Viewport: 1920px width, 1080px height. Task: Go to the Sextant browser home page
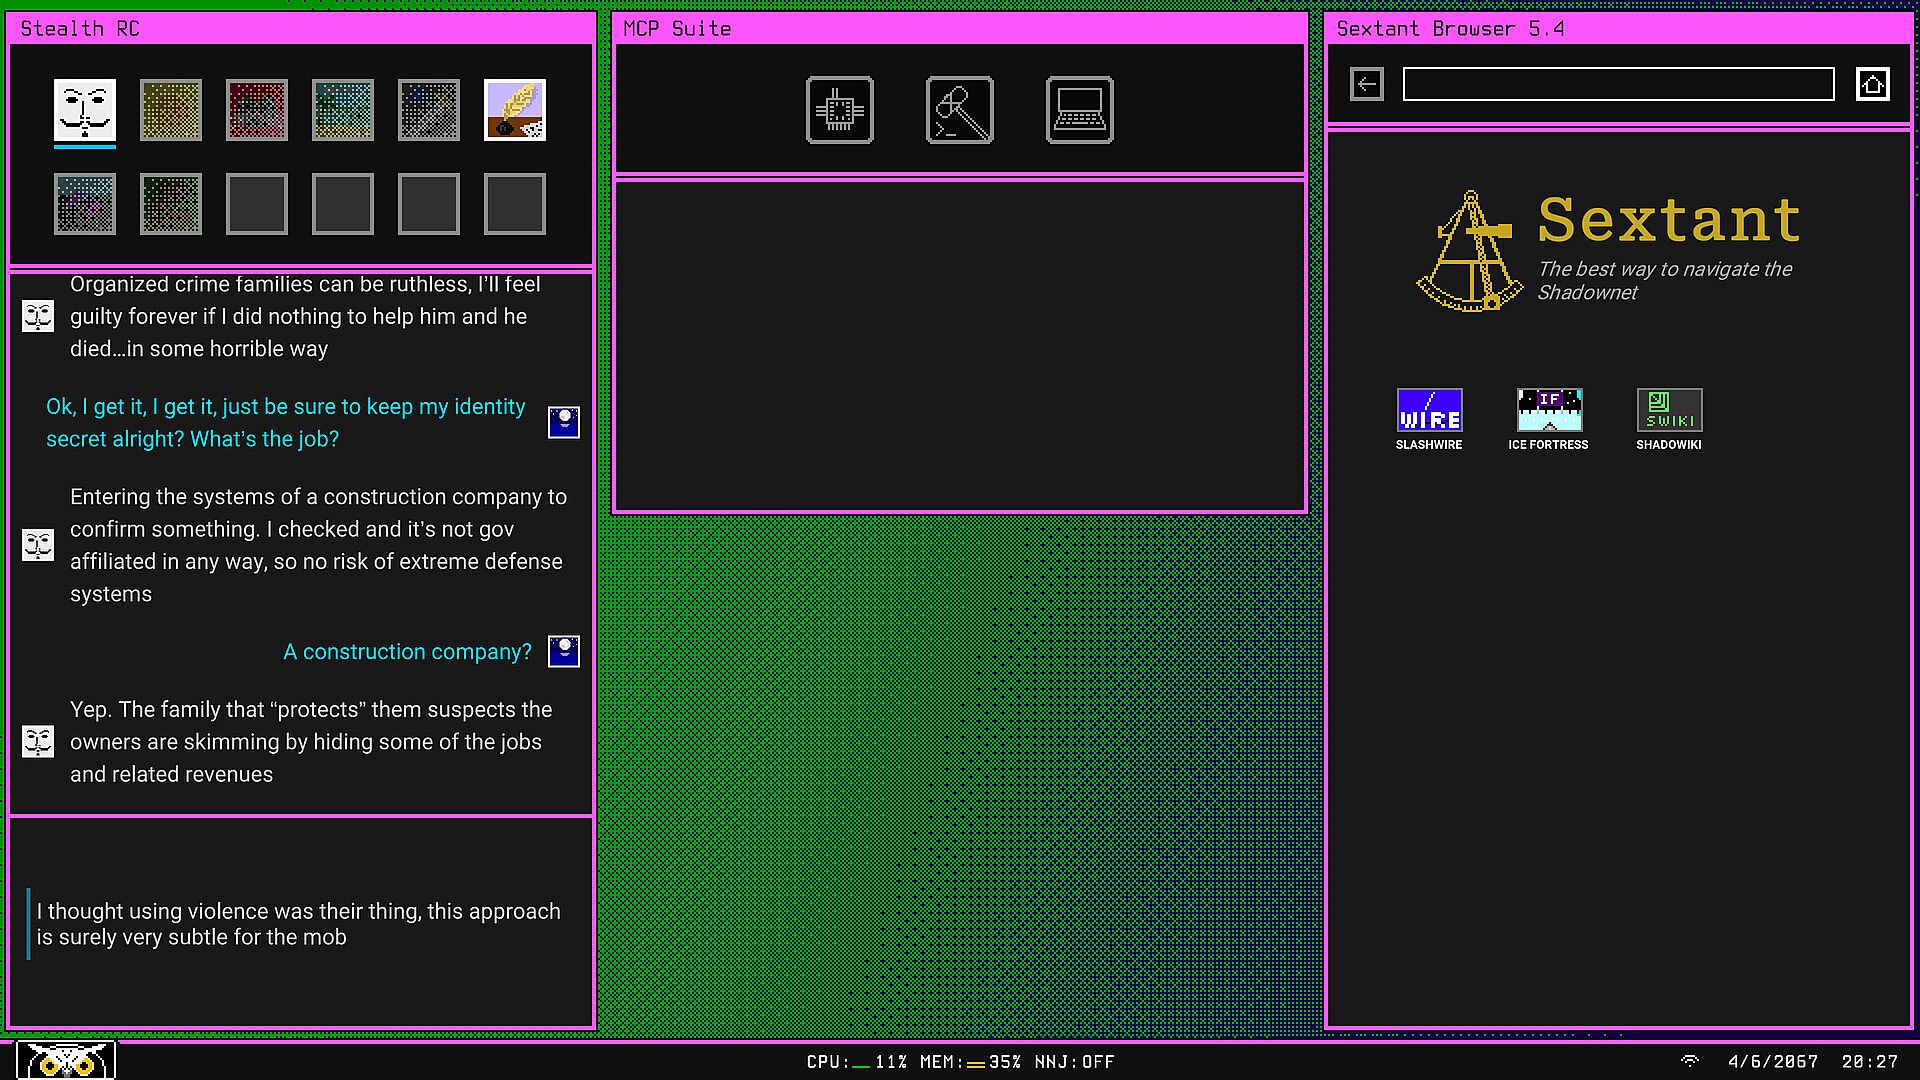(1873, 84)
